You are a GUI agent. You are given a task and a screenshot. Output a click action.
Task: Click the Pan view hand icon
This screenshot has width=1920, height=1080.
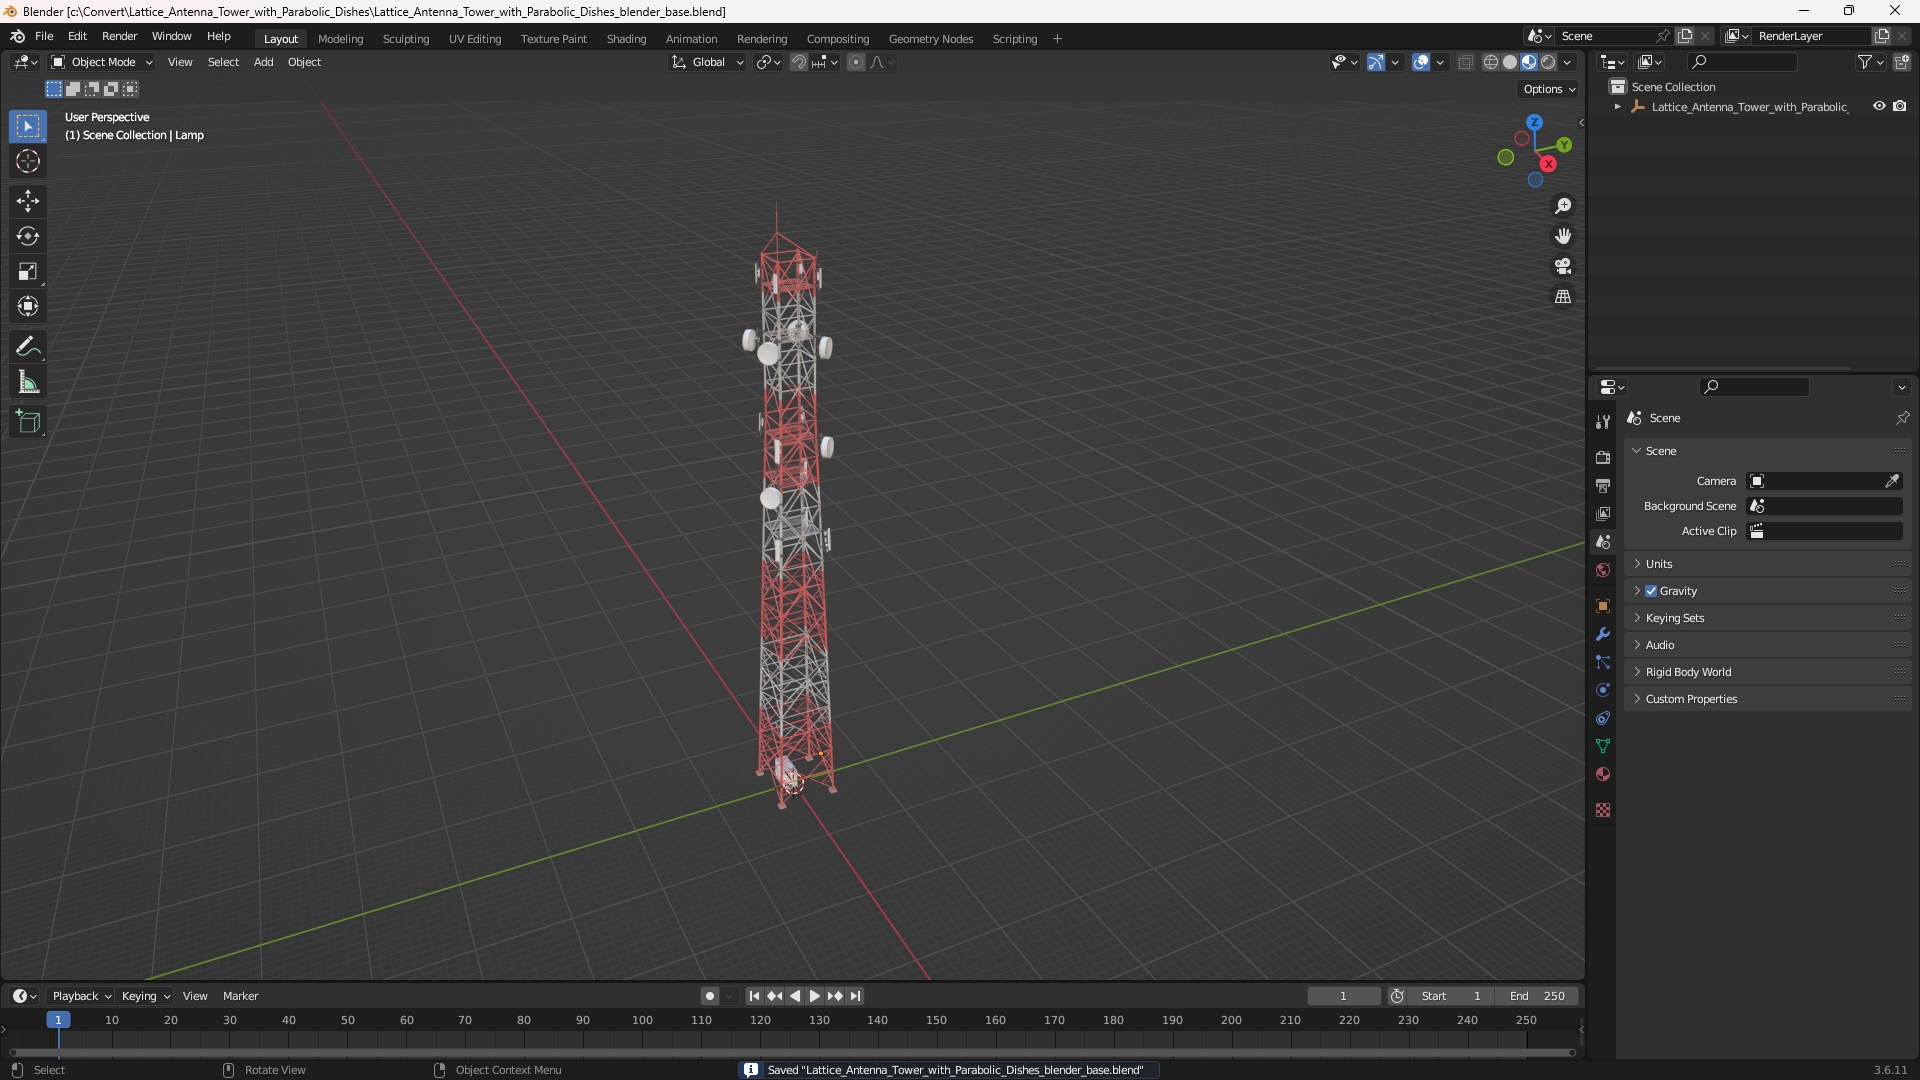point(1563,236)
